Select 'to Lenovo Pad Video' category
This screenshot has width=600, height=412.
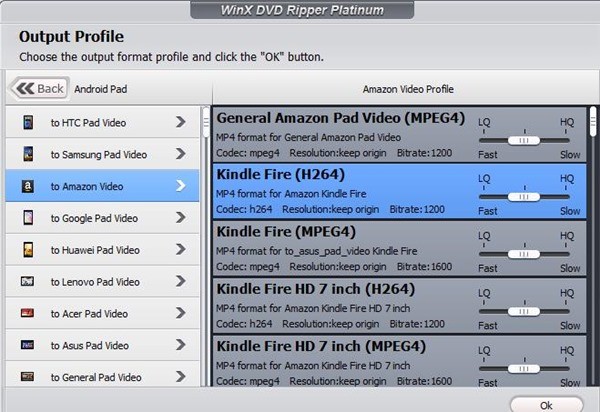click(103, 281)
